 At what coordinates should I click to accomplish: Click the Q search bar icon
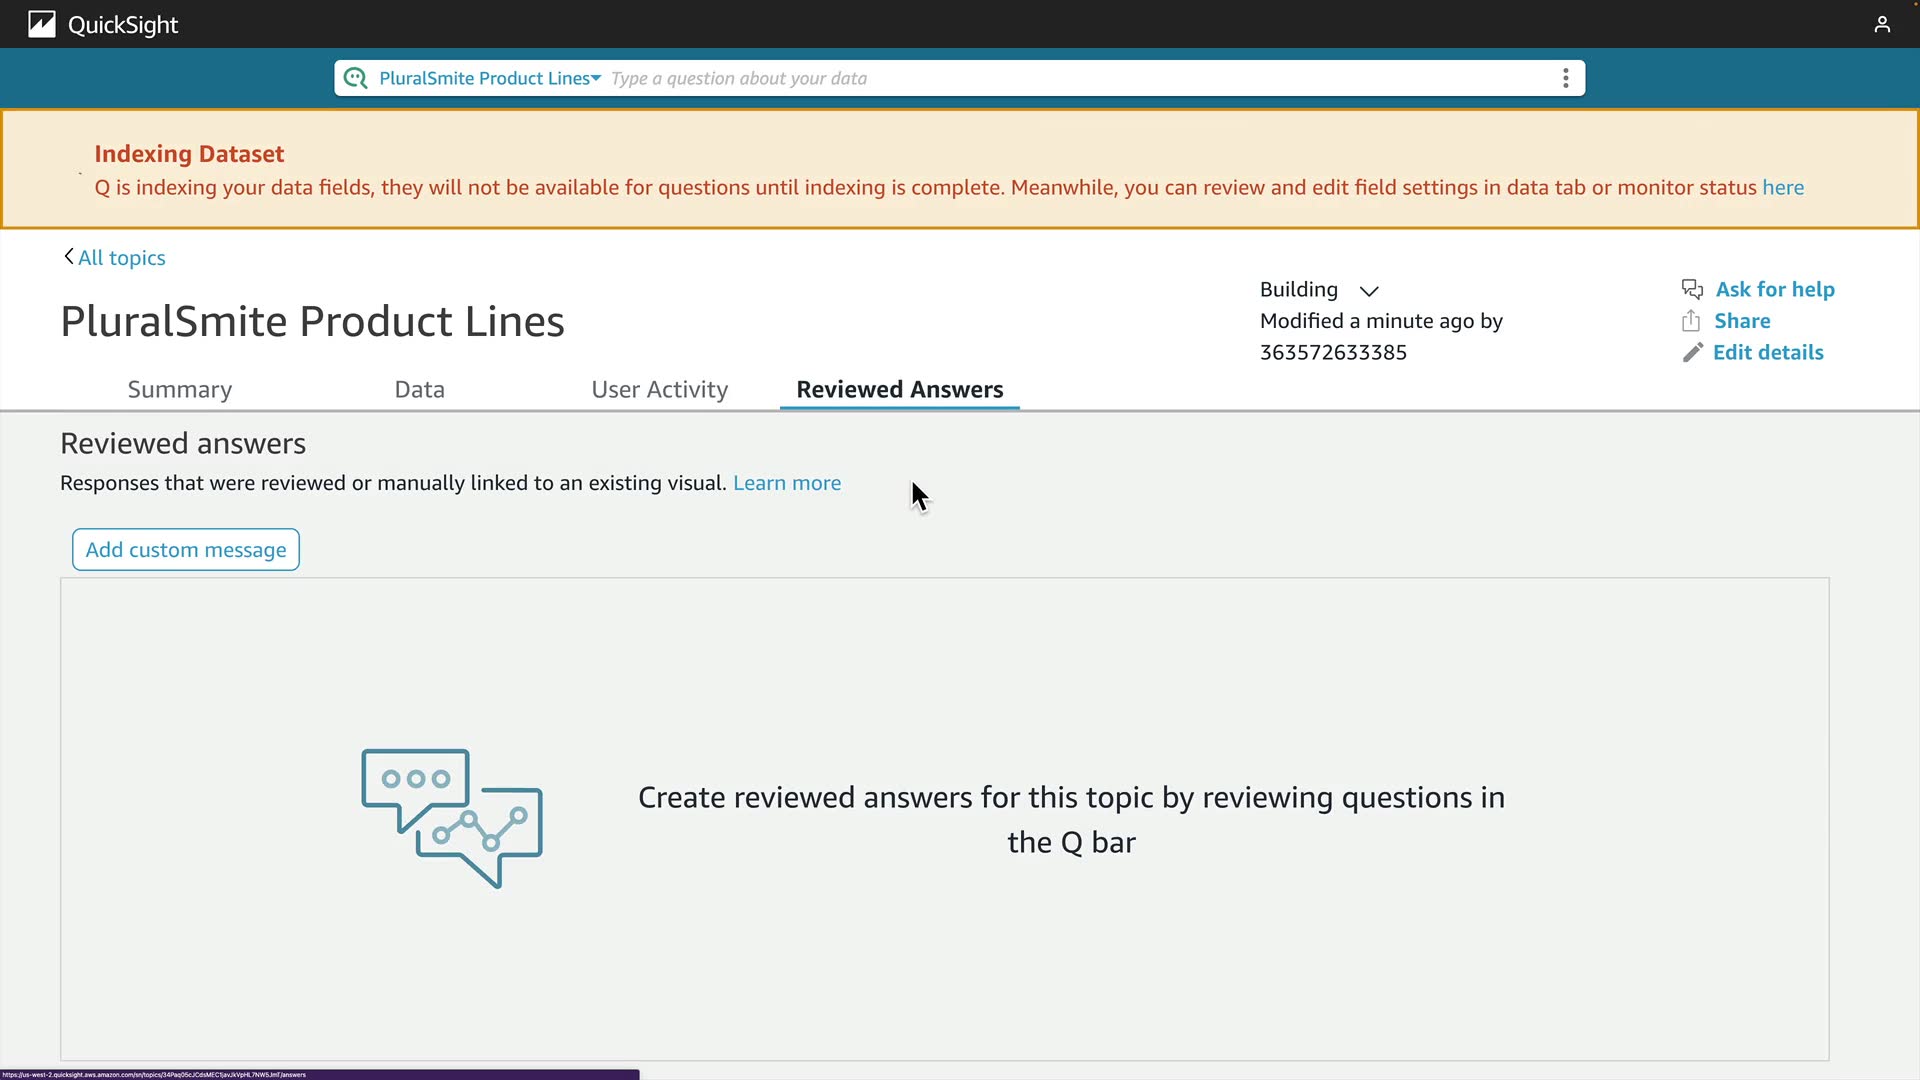pyautogui.click(x=355, y=78)
